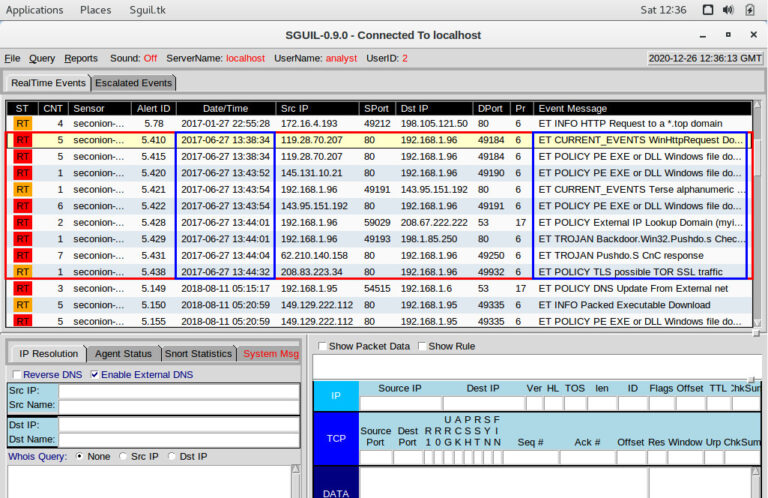The width and height of the screenshot is (768, 498).
Task: Tick the Show Packet Data checkbox
Action: [322, 346]
